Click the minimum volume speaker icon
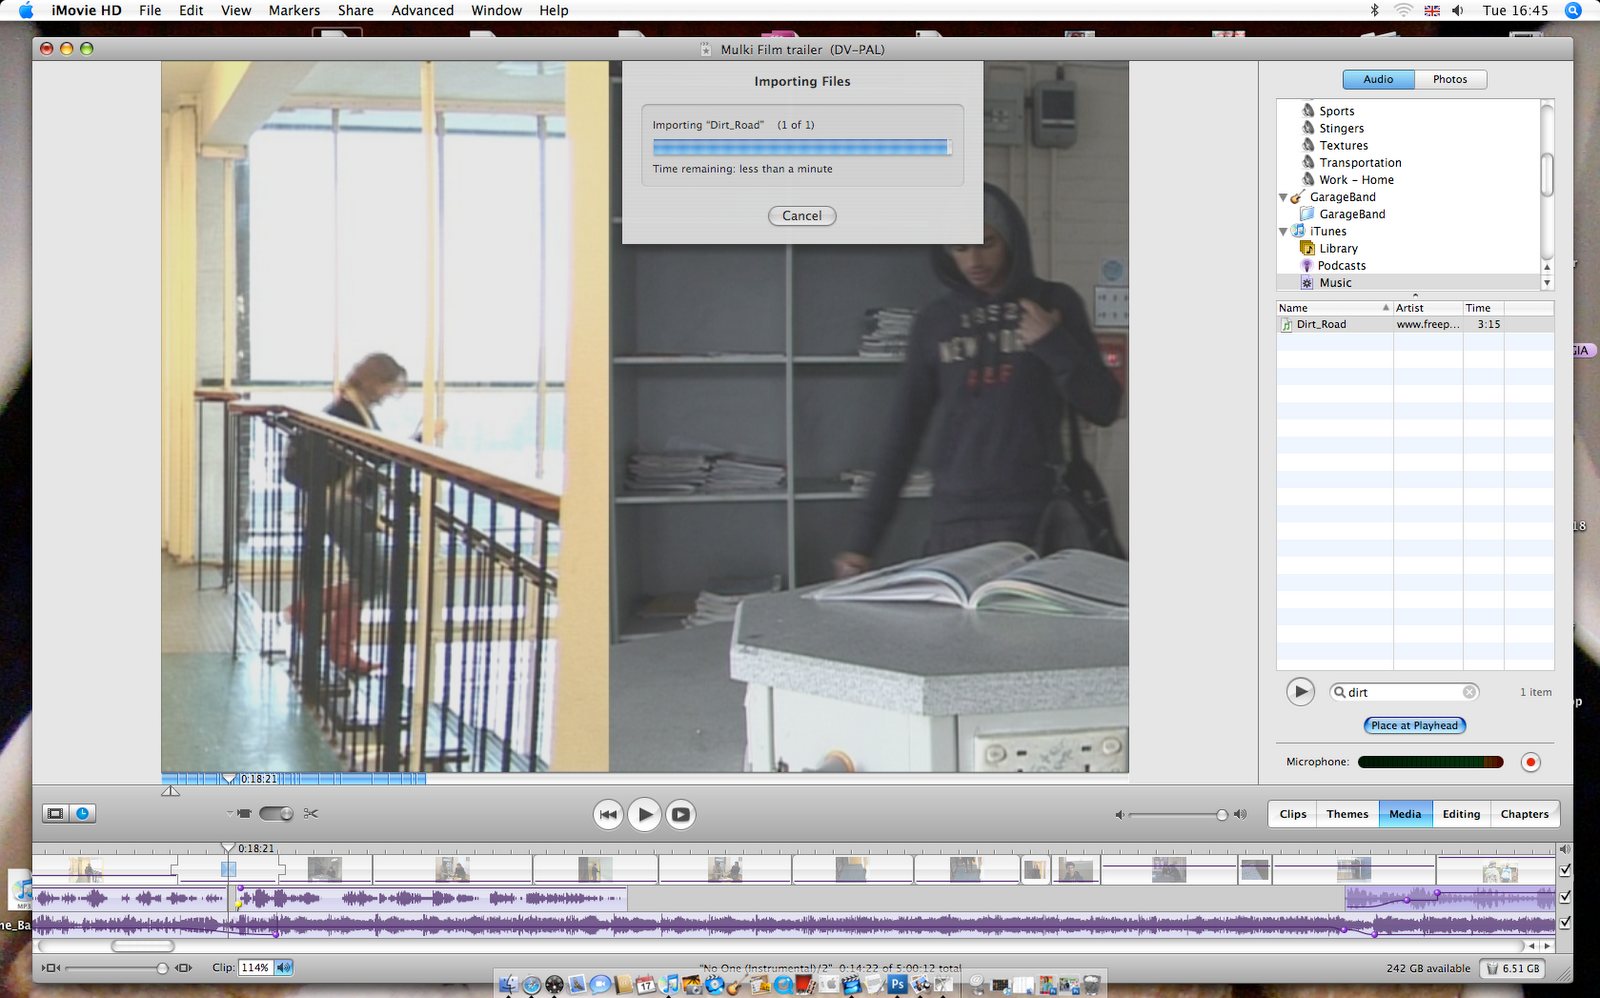 (x=1120, y=815)
